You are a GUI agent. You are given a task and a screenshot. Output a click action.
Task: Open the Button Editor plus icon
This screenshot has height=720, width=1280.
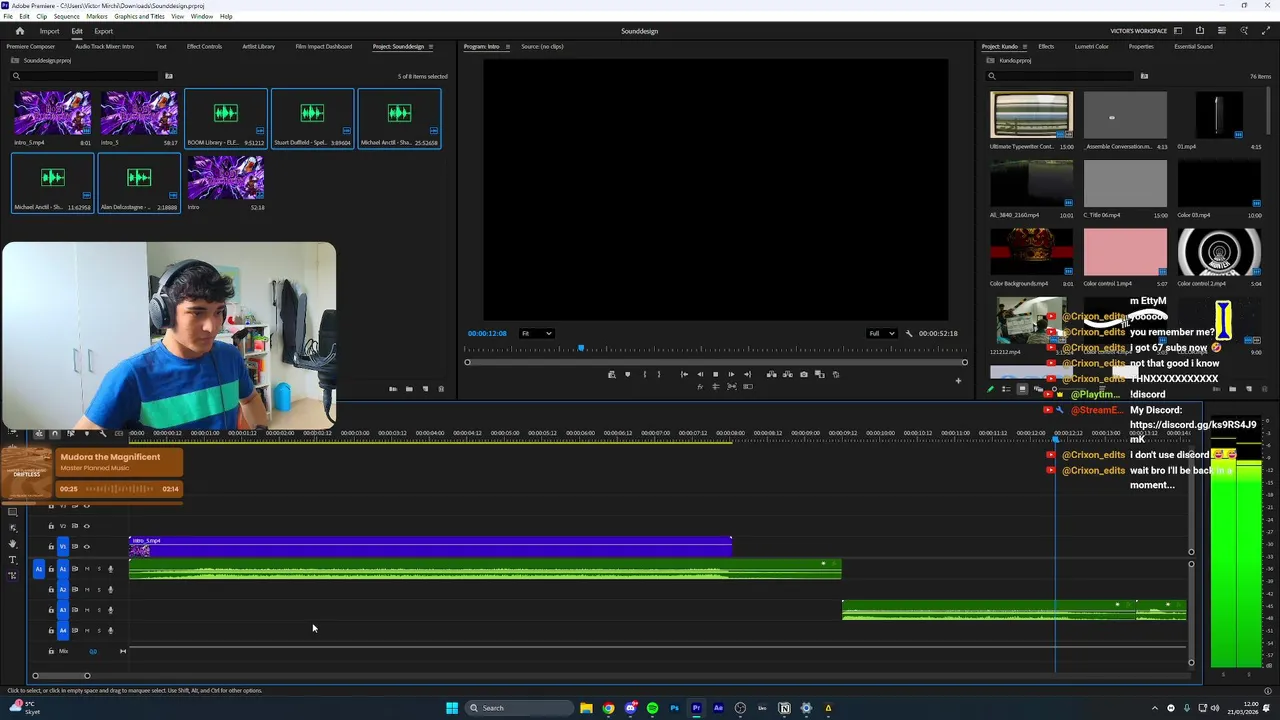click(x=958, y=380)
